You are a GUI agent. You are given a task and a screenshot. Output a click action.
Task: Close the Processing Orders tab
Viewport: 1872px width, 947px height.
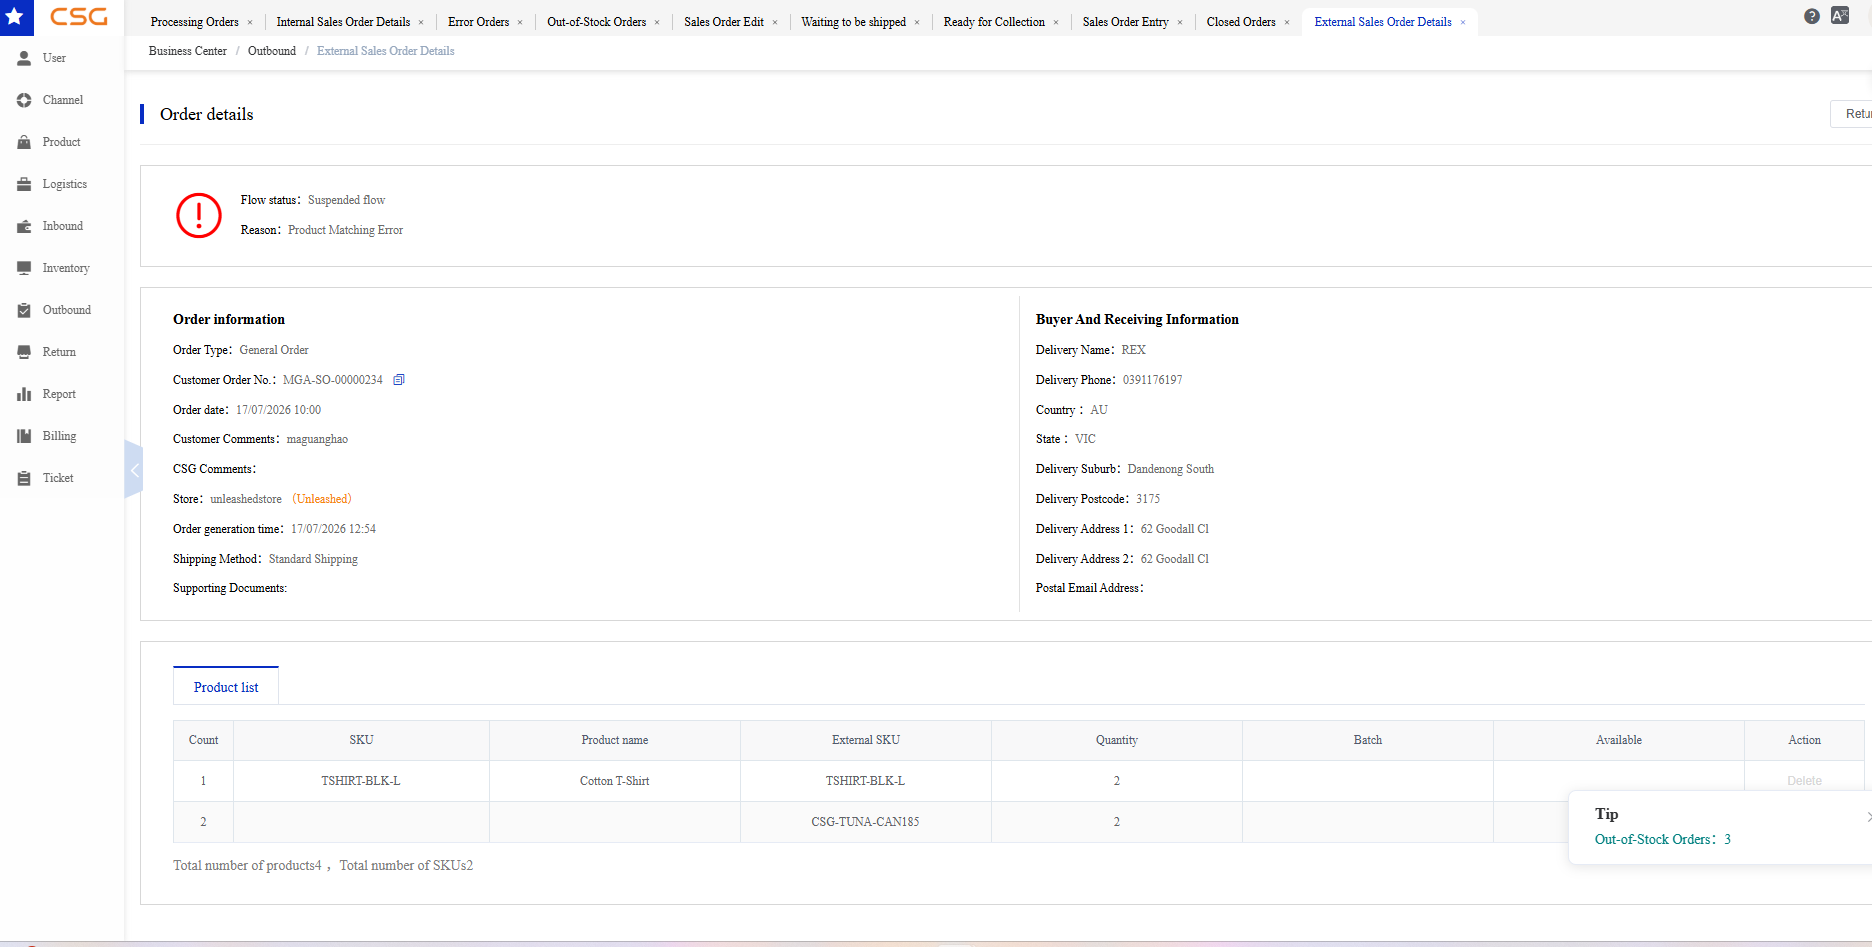(x=250, y=22)
